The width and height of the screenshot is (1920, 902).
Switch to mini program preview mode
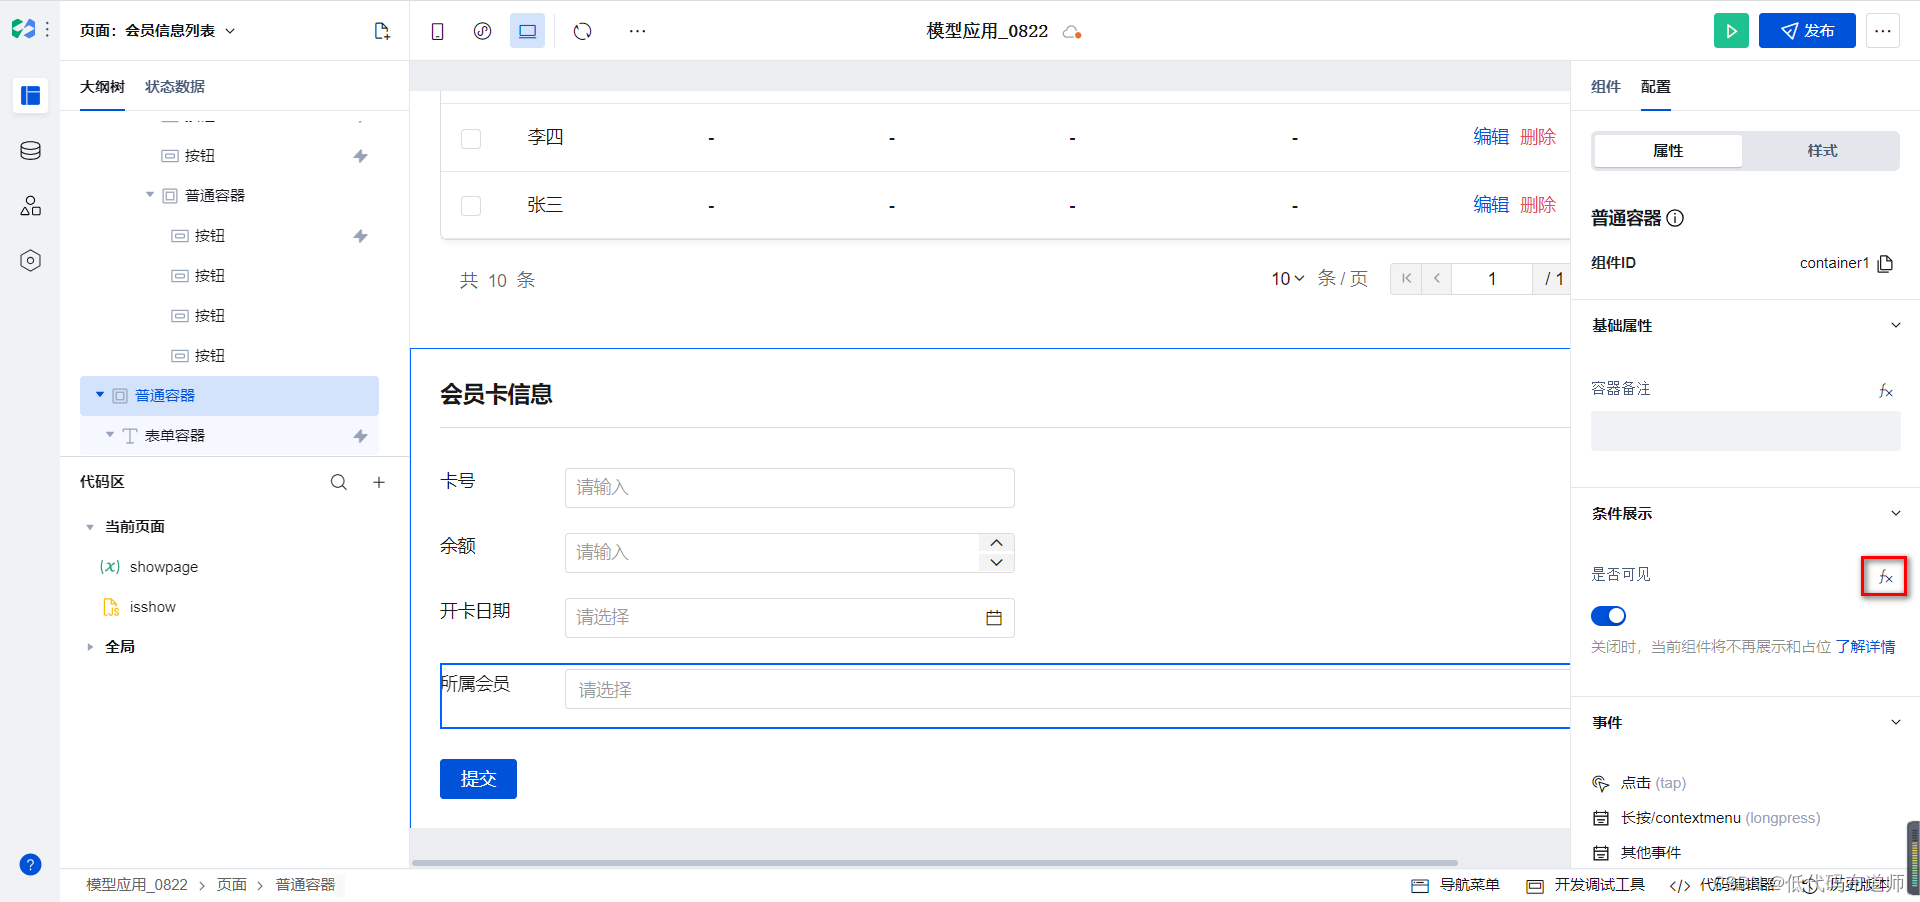click(482, 31)
